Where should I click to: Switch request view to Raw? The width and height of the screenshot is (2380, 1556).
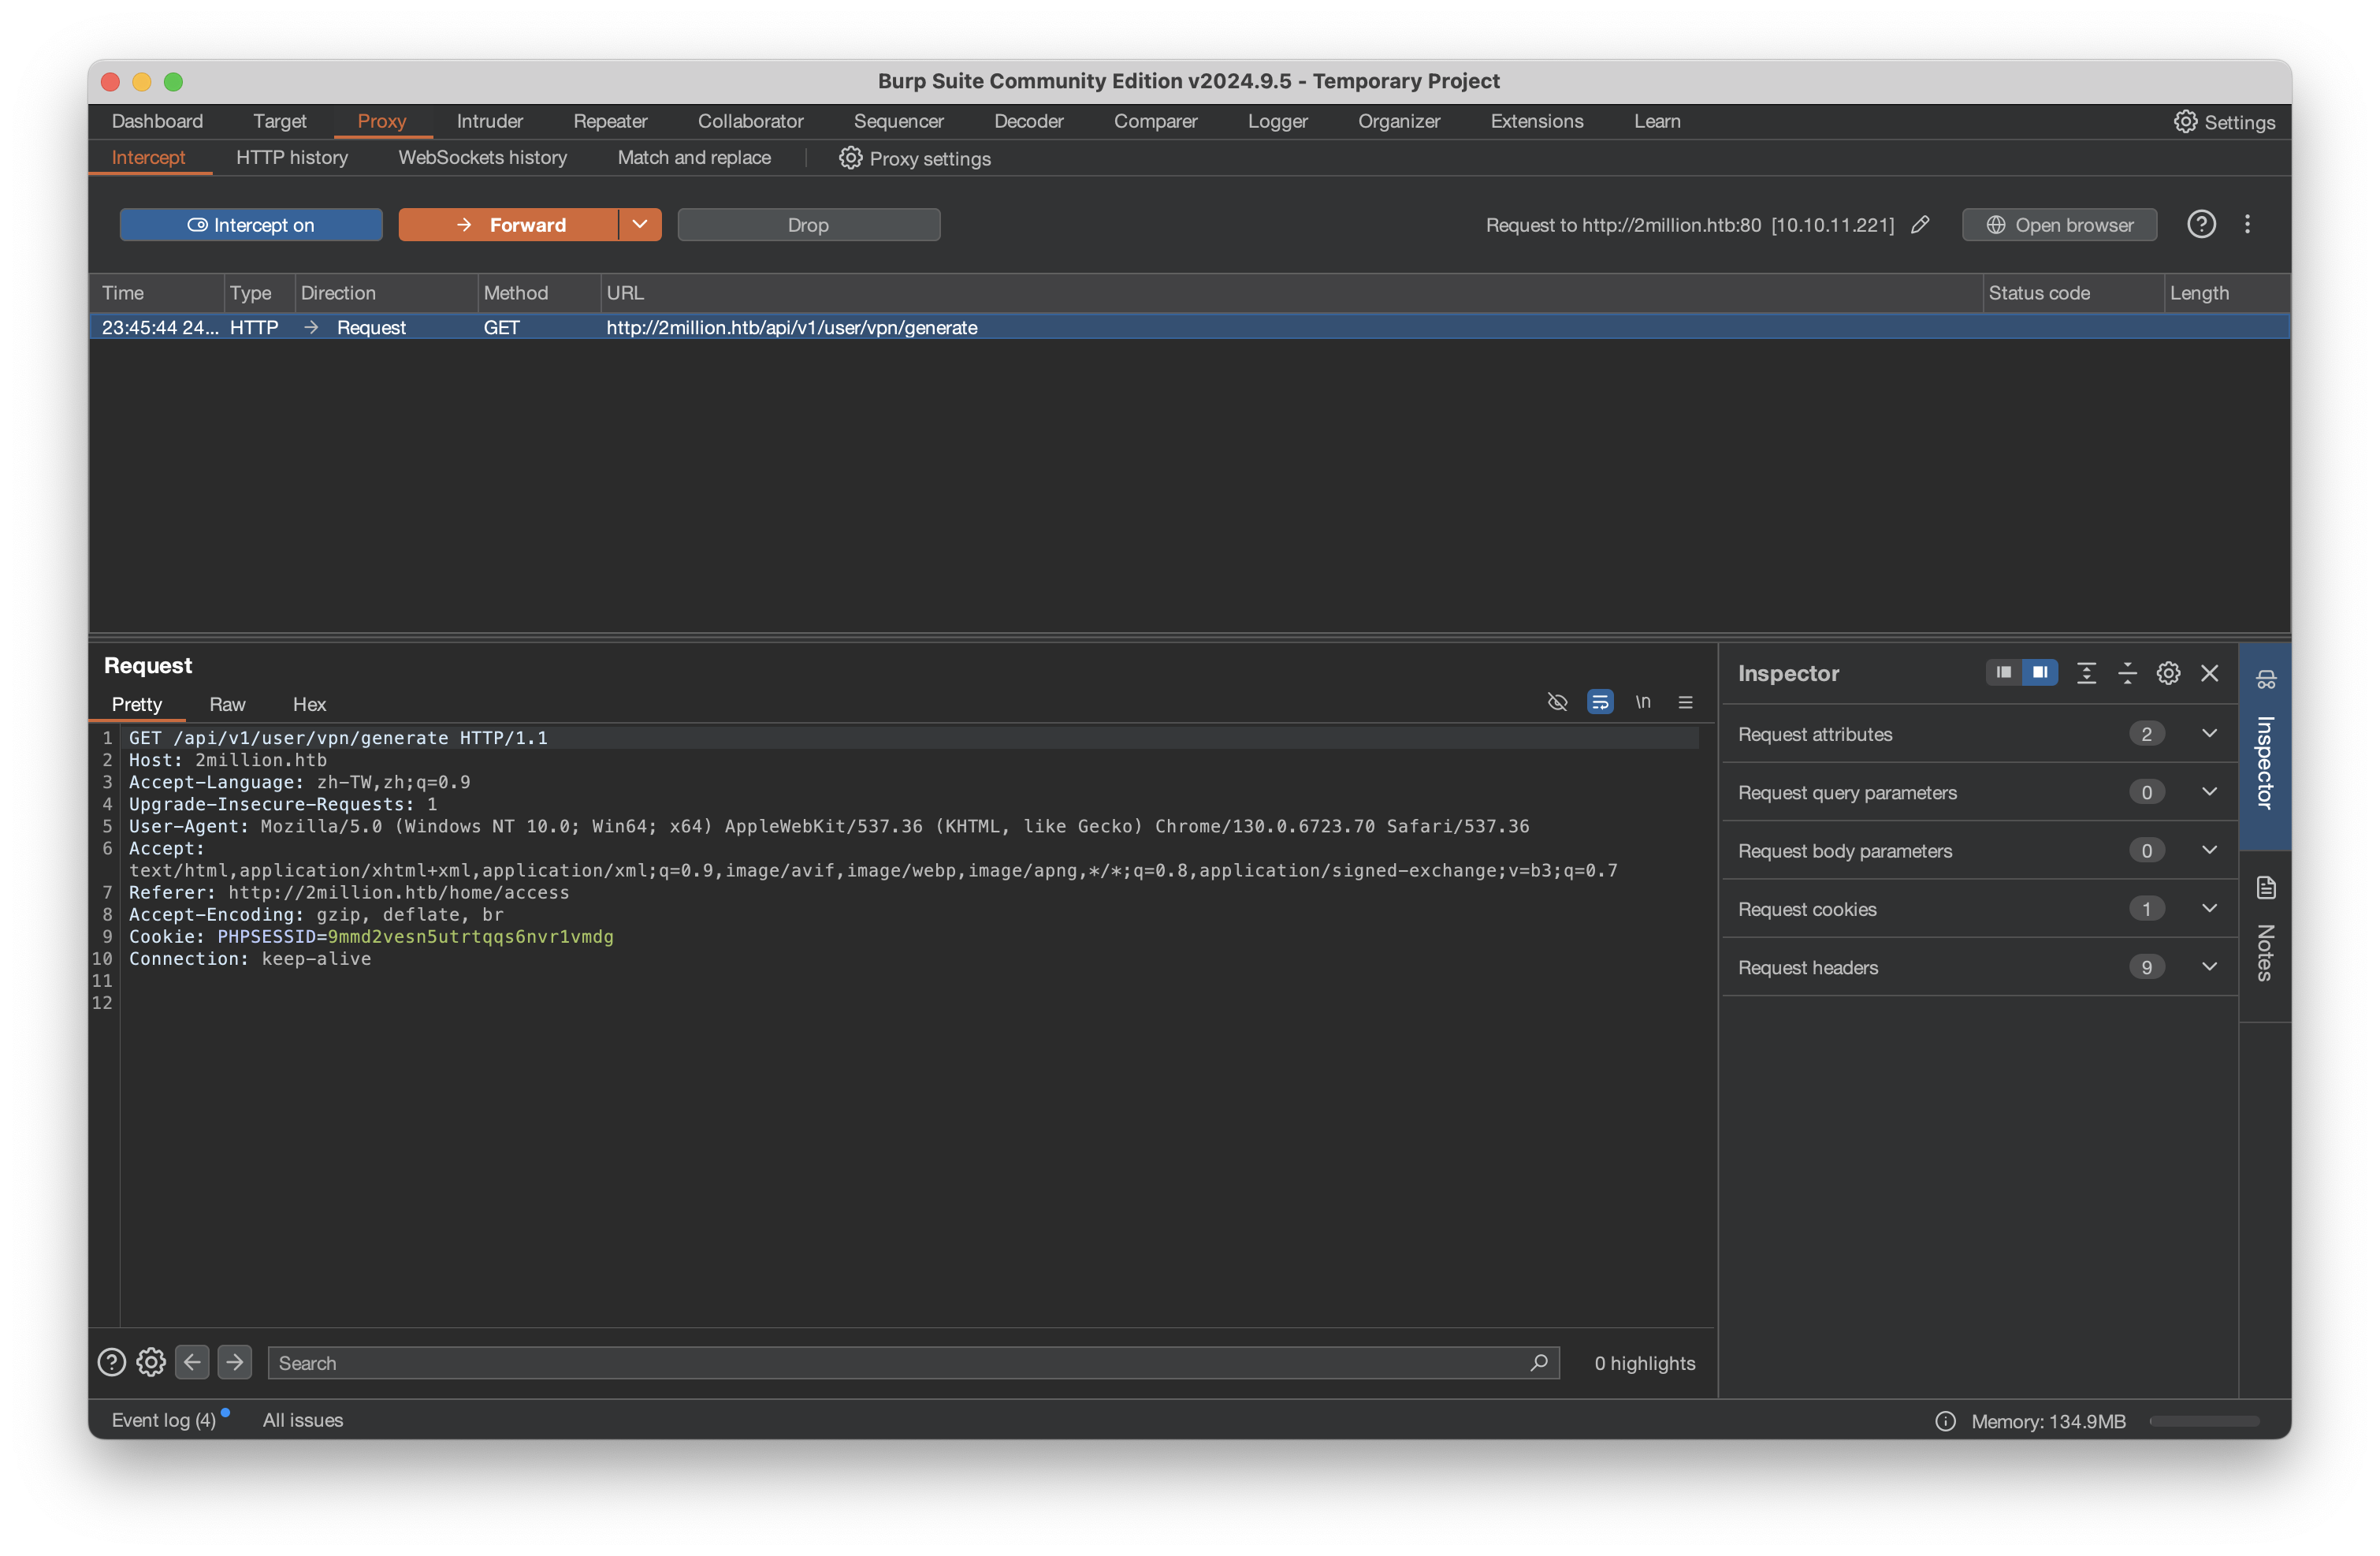[x=227, y=704]
